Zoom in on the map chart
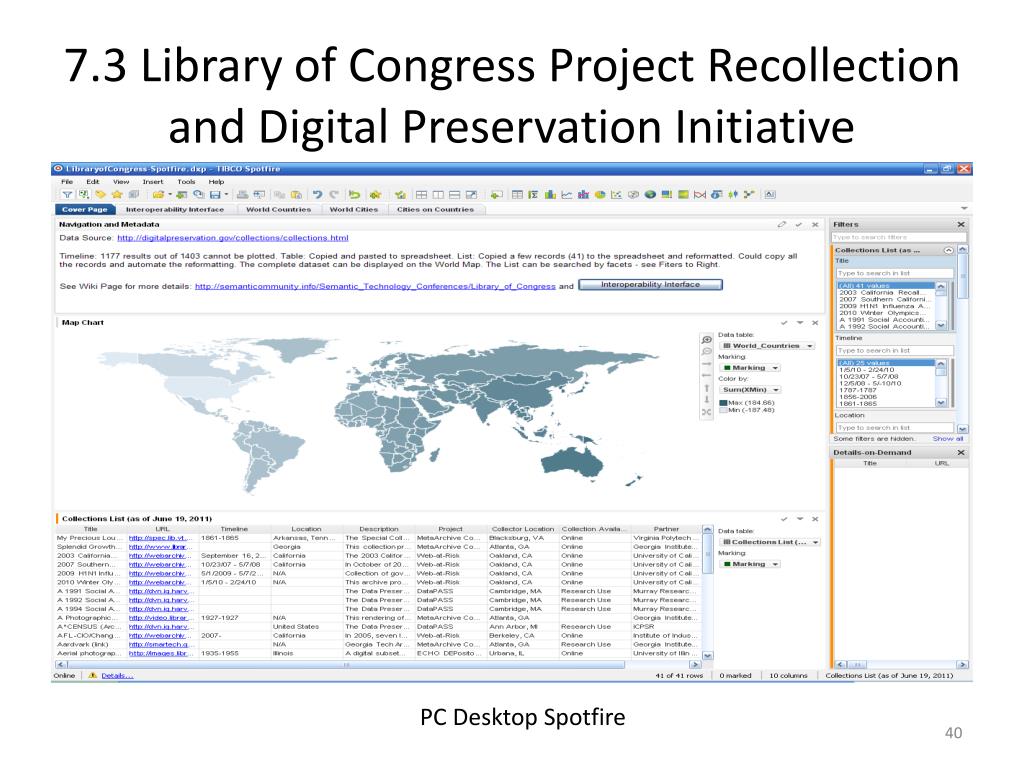The image size is (1024, 768). point(706,340)
